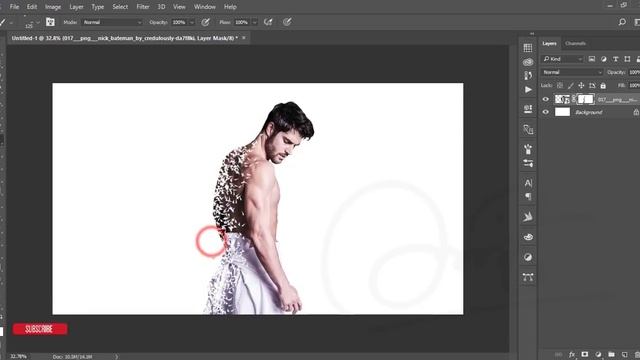Toggle airbrush build-up button
The width and height of the screenshot is (640, 360).
[268, 22]
